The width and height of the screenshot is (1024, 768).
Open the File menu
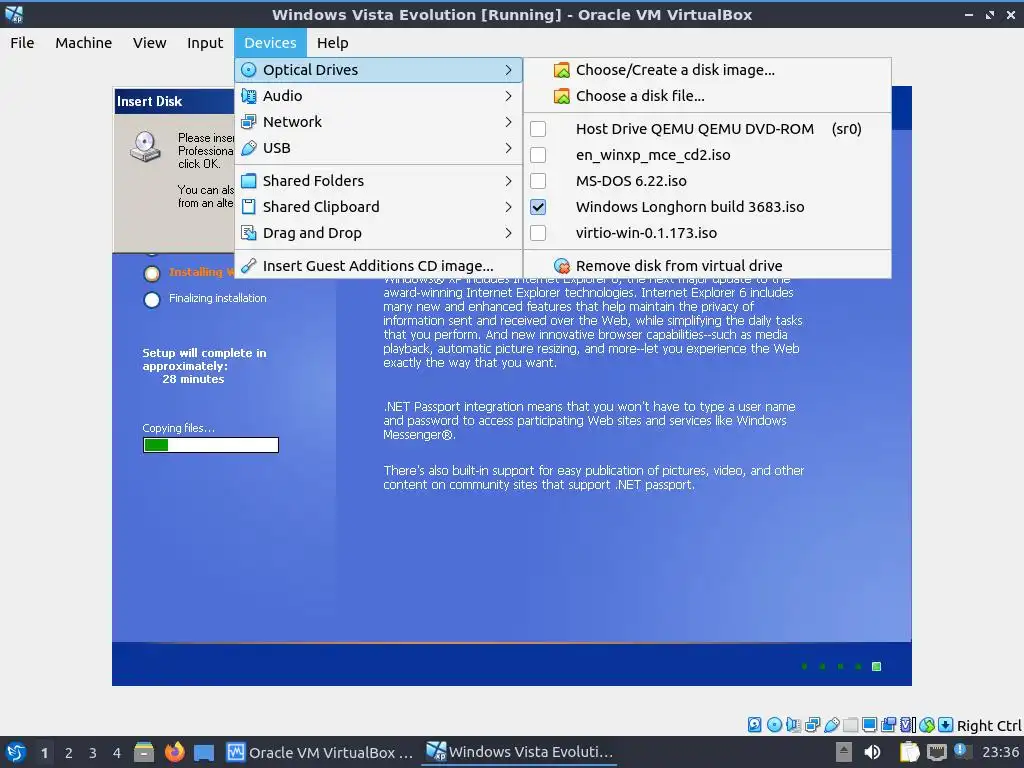tap(22, 42)
